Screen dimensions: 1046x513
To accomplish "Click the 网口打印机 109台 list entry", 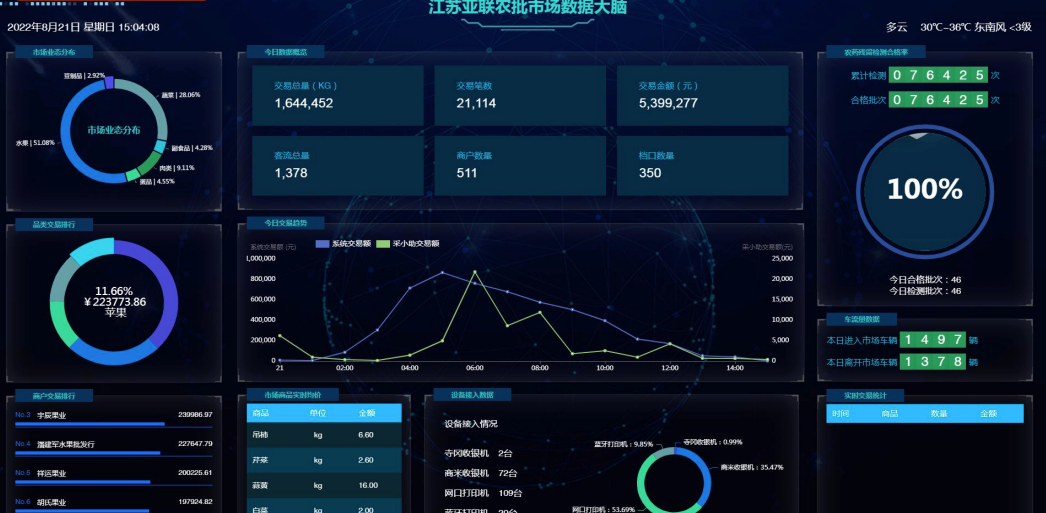I will [483, 494].
